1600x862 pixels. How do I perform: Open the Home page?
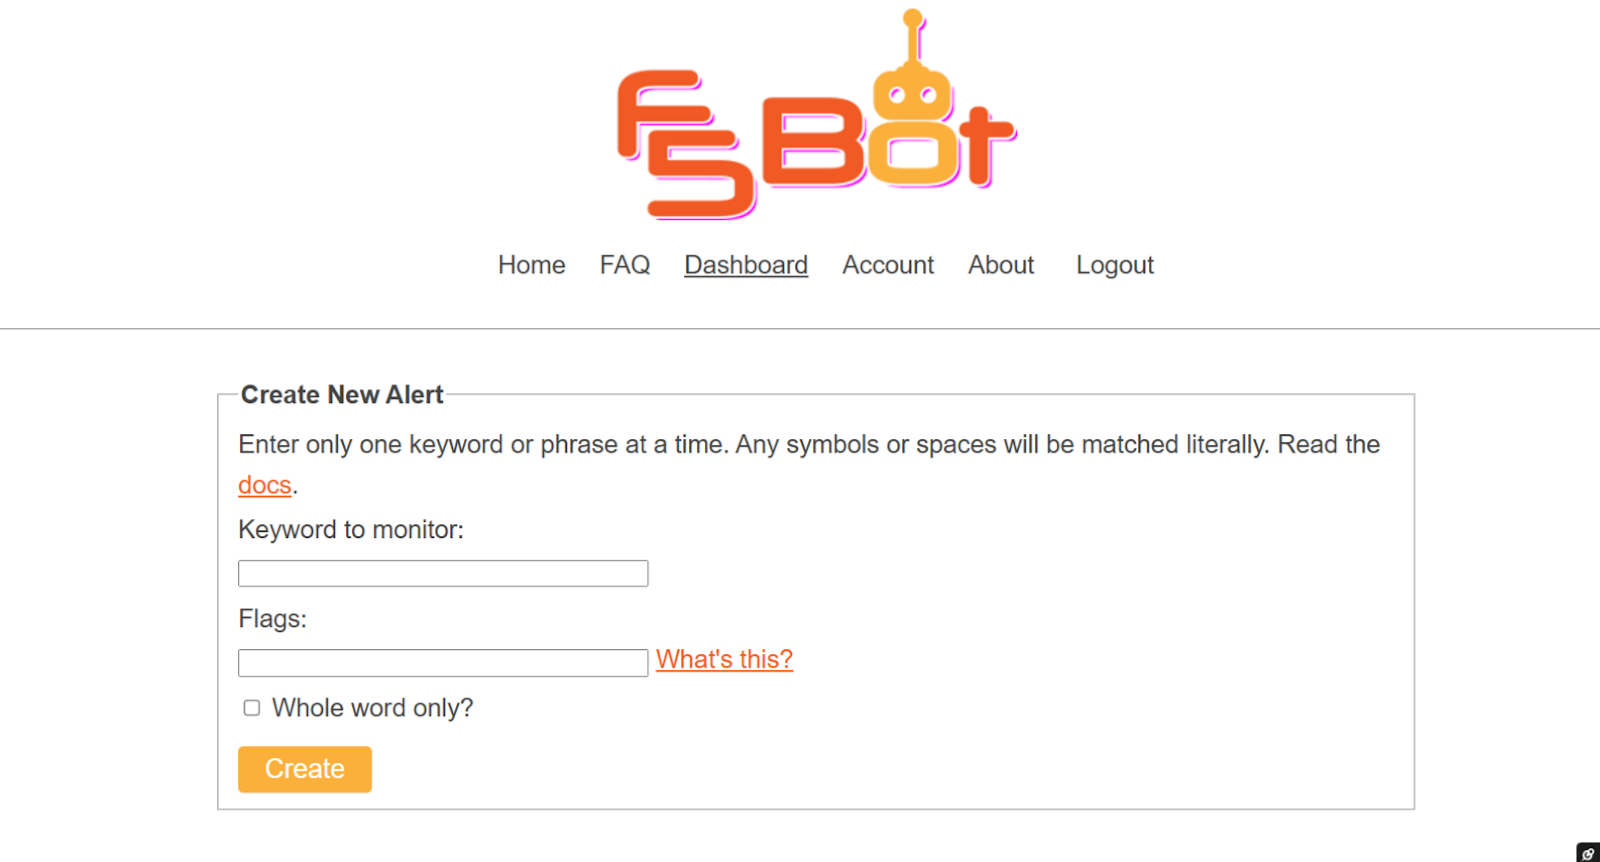[x=531, y=265]
